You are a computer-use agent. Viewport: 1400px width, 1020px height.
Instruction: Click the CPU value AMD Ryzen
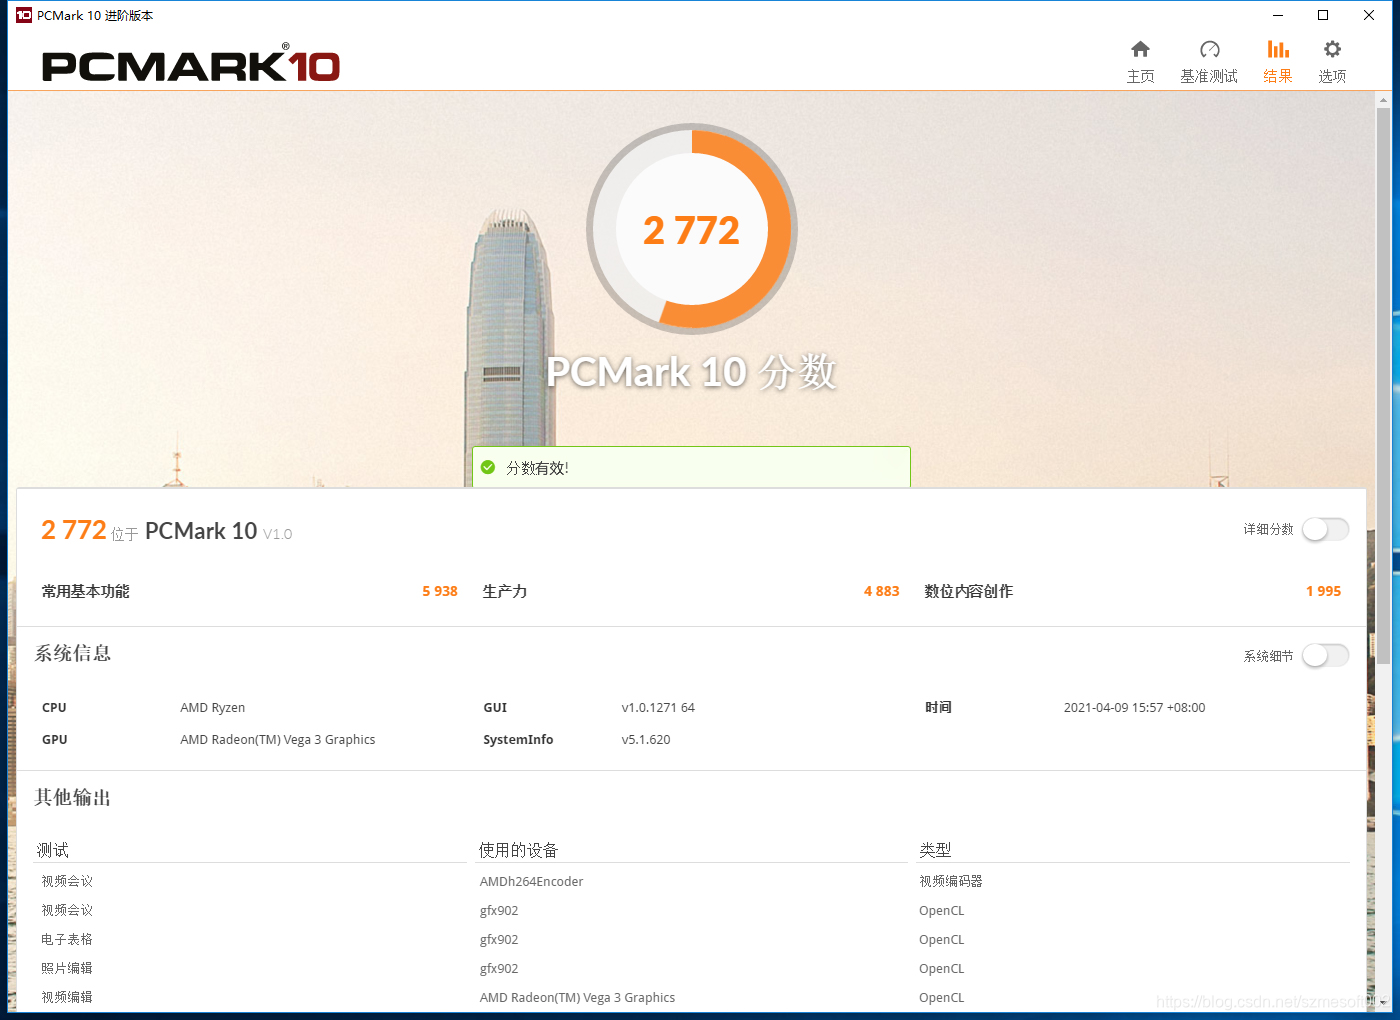pyautogui.click(x=212, y=707)
